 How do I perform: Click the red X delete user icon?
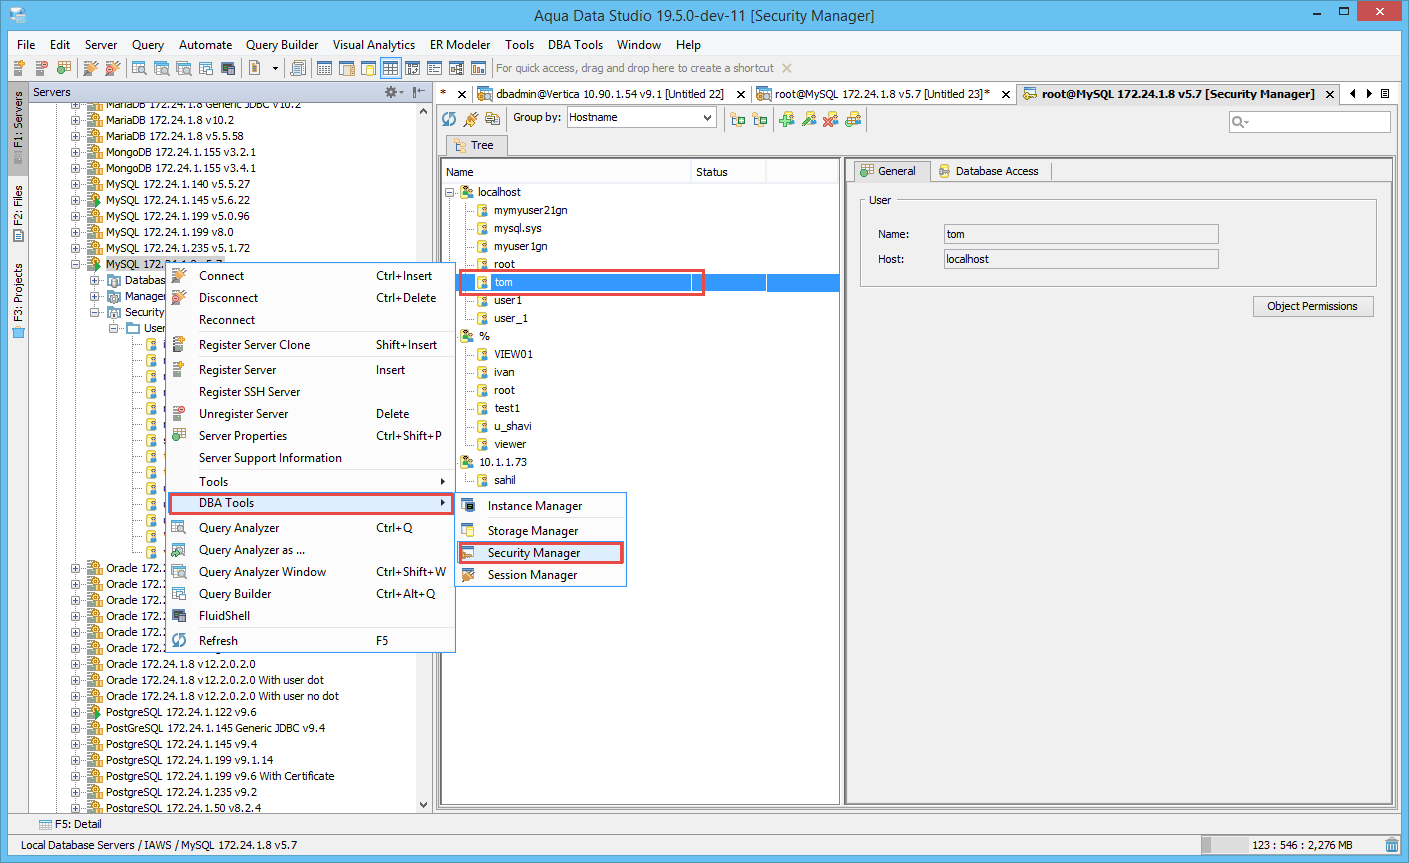coord(831,119)
